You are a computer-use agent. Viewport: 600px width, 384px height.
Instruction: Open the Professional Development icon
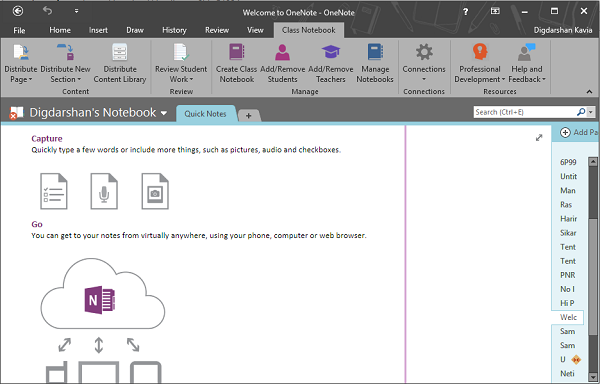point(480,52)
